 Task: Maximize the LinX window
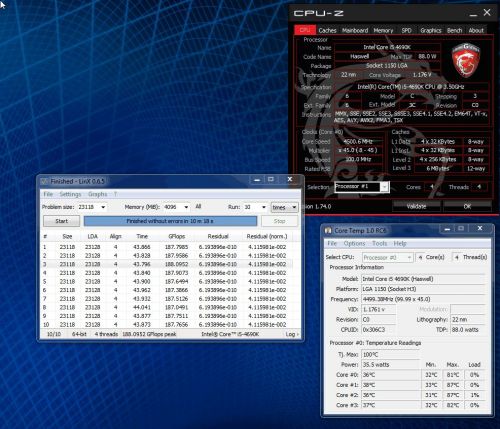point(271,180)
